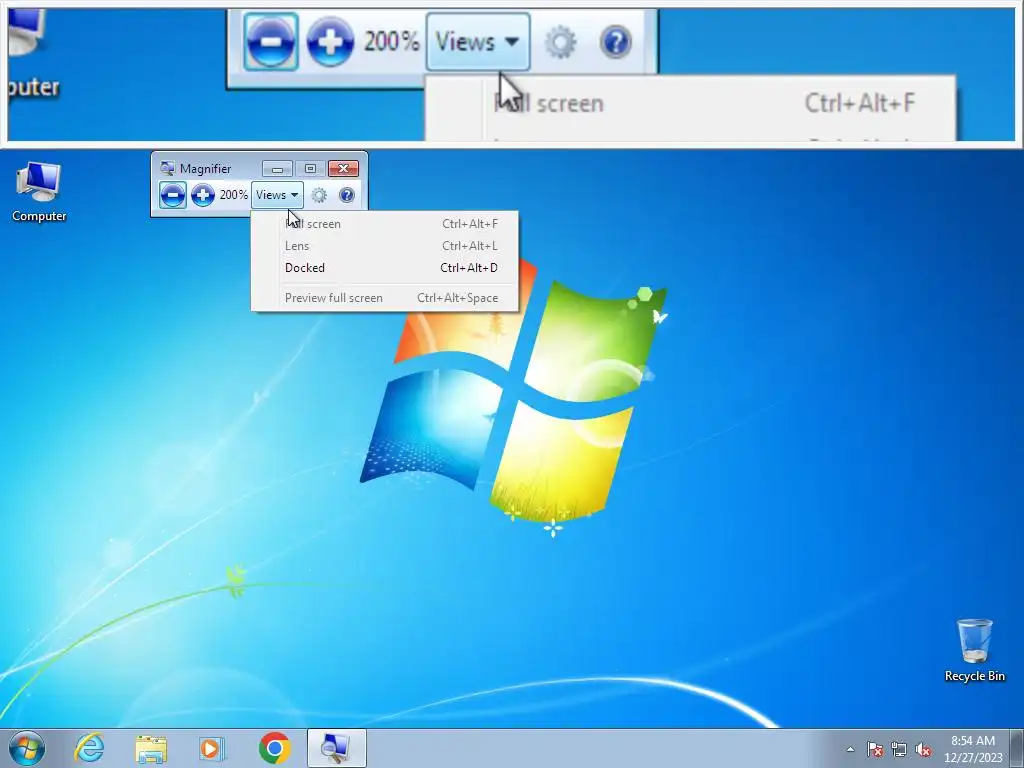Open Windows Media Player from taskbar

click(x=212, y=748)
